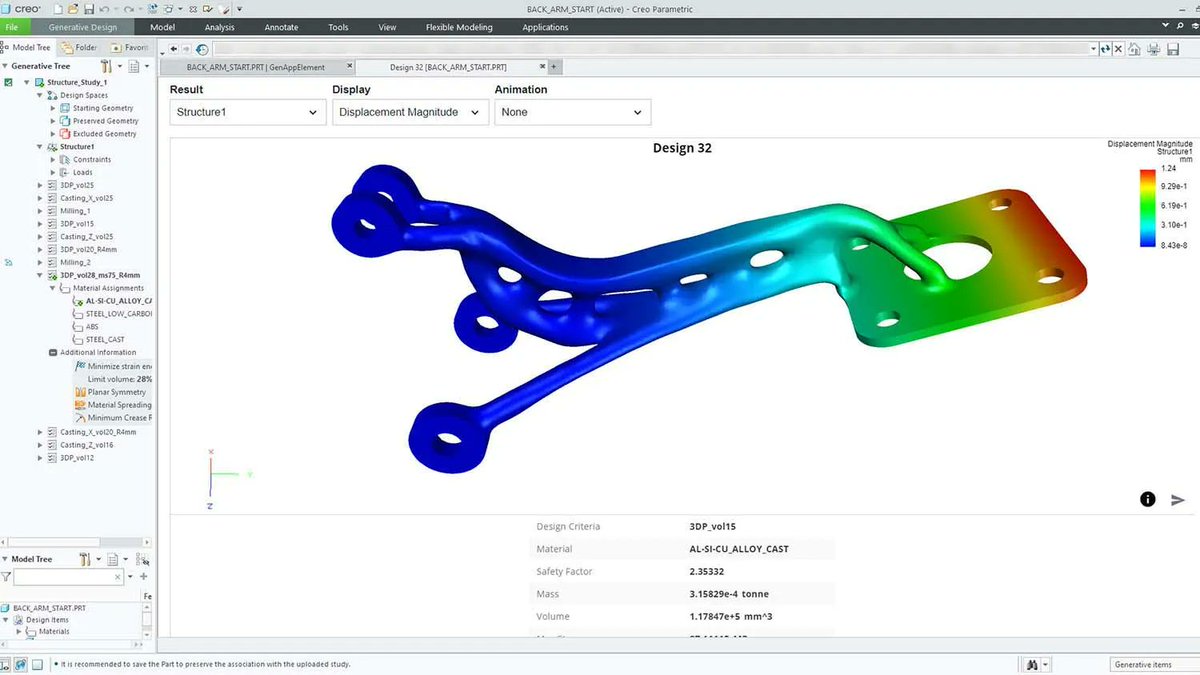The image size is (1200, 675).
Task: Click the lower Model Tree show list icon
Action: [112, 559]
